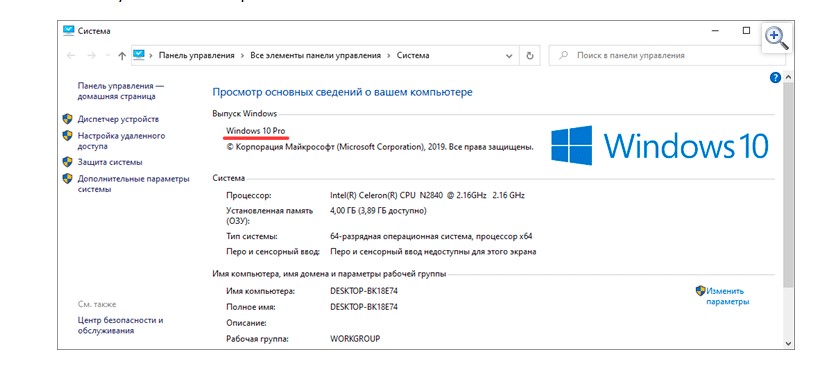Click the scrollbar up arrow
Viewport: 835px width, 372px height.
click(788, 78)
